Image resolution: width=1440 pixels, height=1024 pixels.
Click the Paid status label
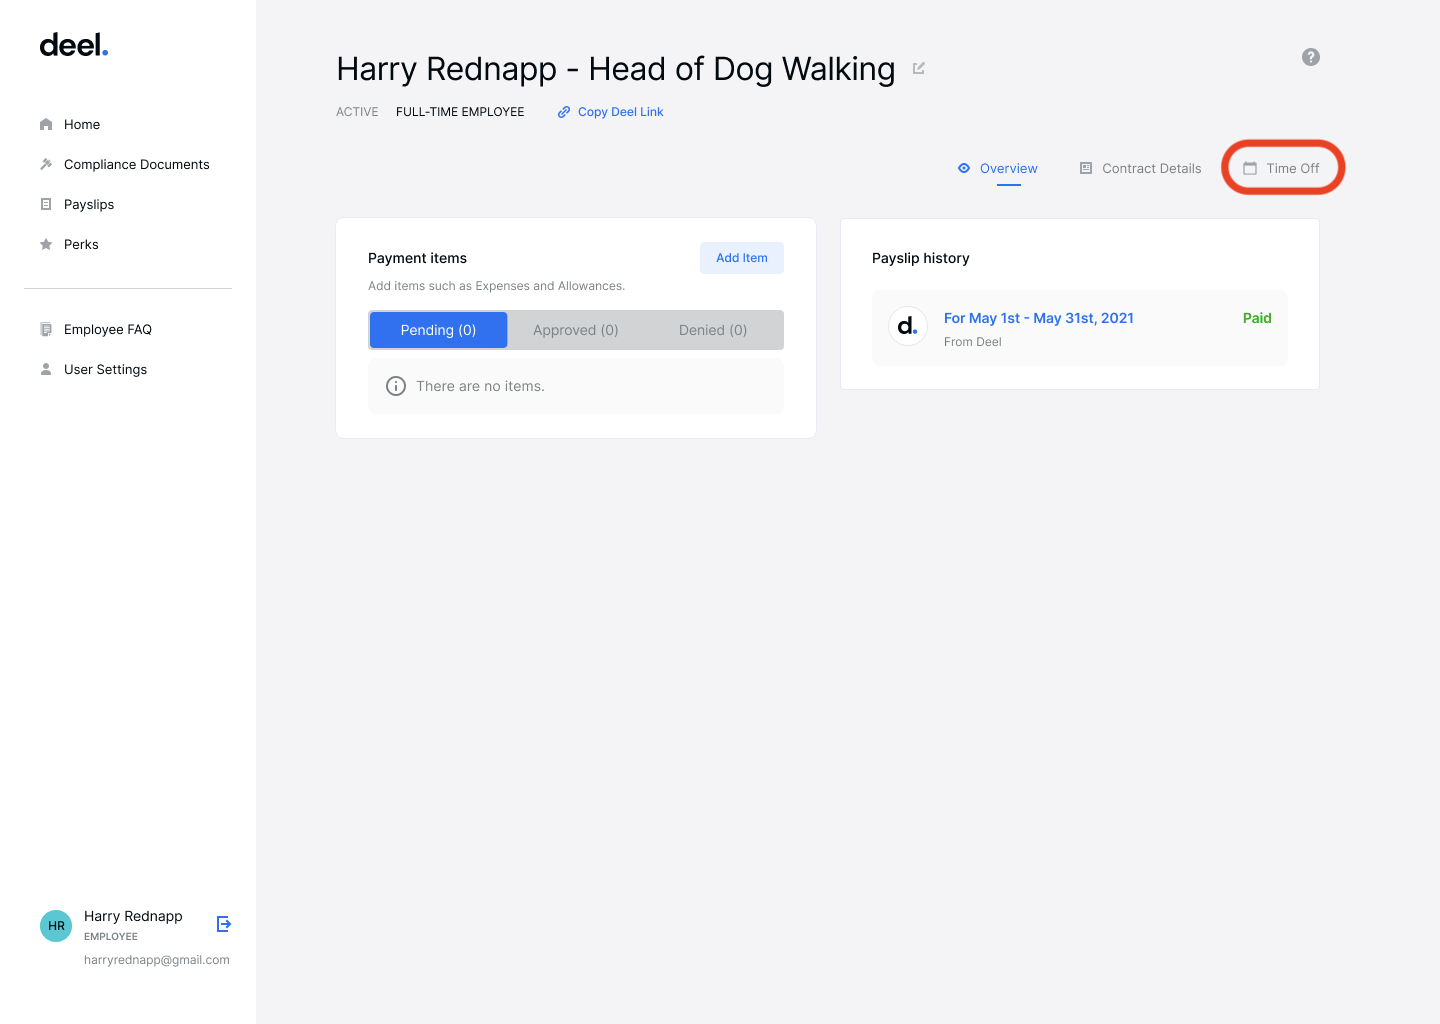pyautogui.click(x=1257, y=318)
